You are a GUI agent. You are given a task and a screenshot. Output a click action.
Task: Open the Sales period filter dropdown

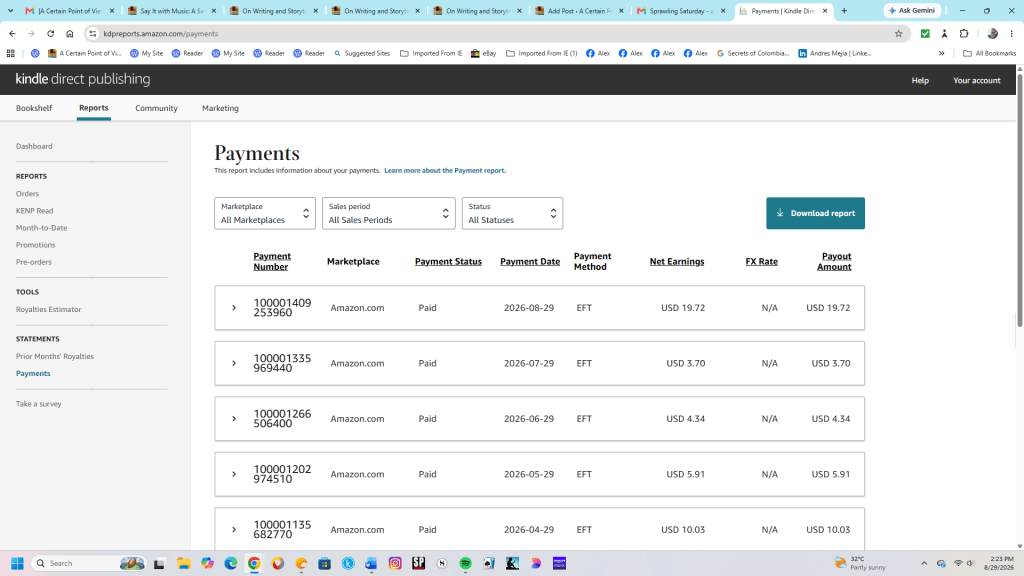[389, 213]
